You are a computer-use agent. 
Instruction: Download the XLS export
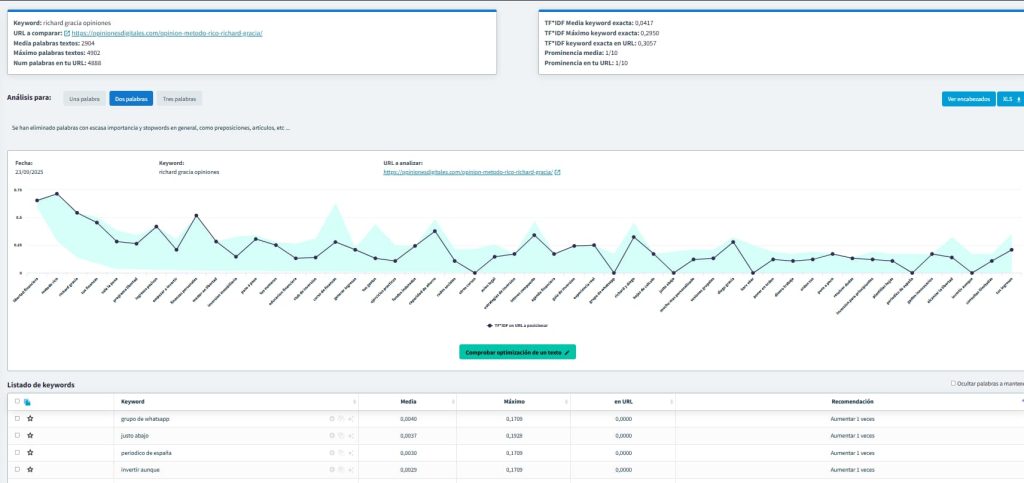coord(1010,99)
